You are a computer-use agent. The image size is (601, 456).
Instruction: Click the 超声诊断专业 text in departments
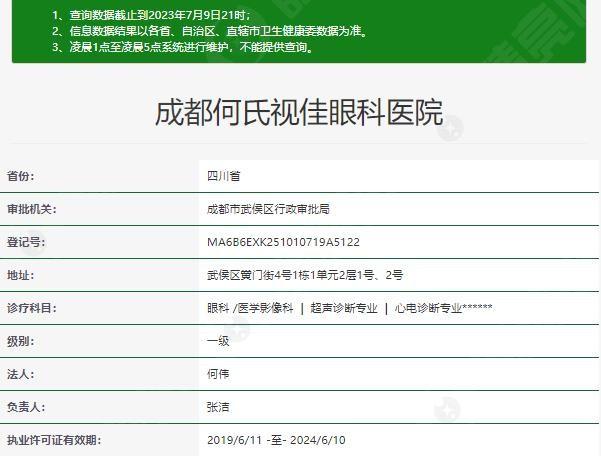pyautogui.click(x=344, y=308)
